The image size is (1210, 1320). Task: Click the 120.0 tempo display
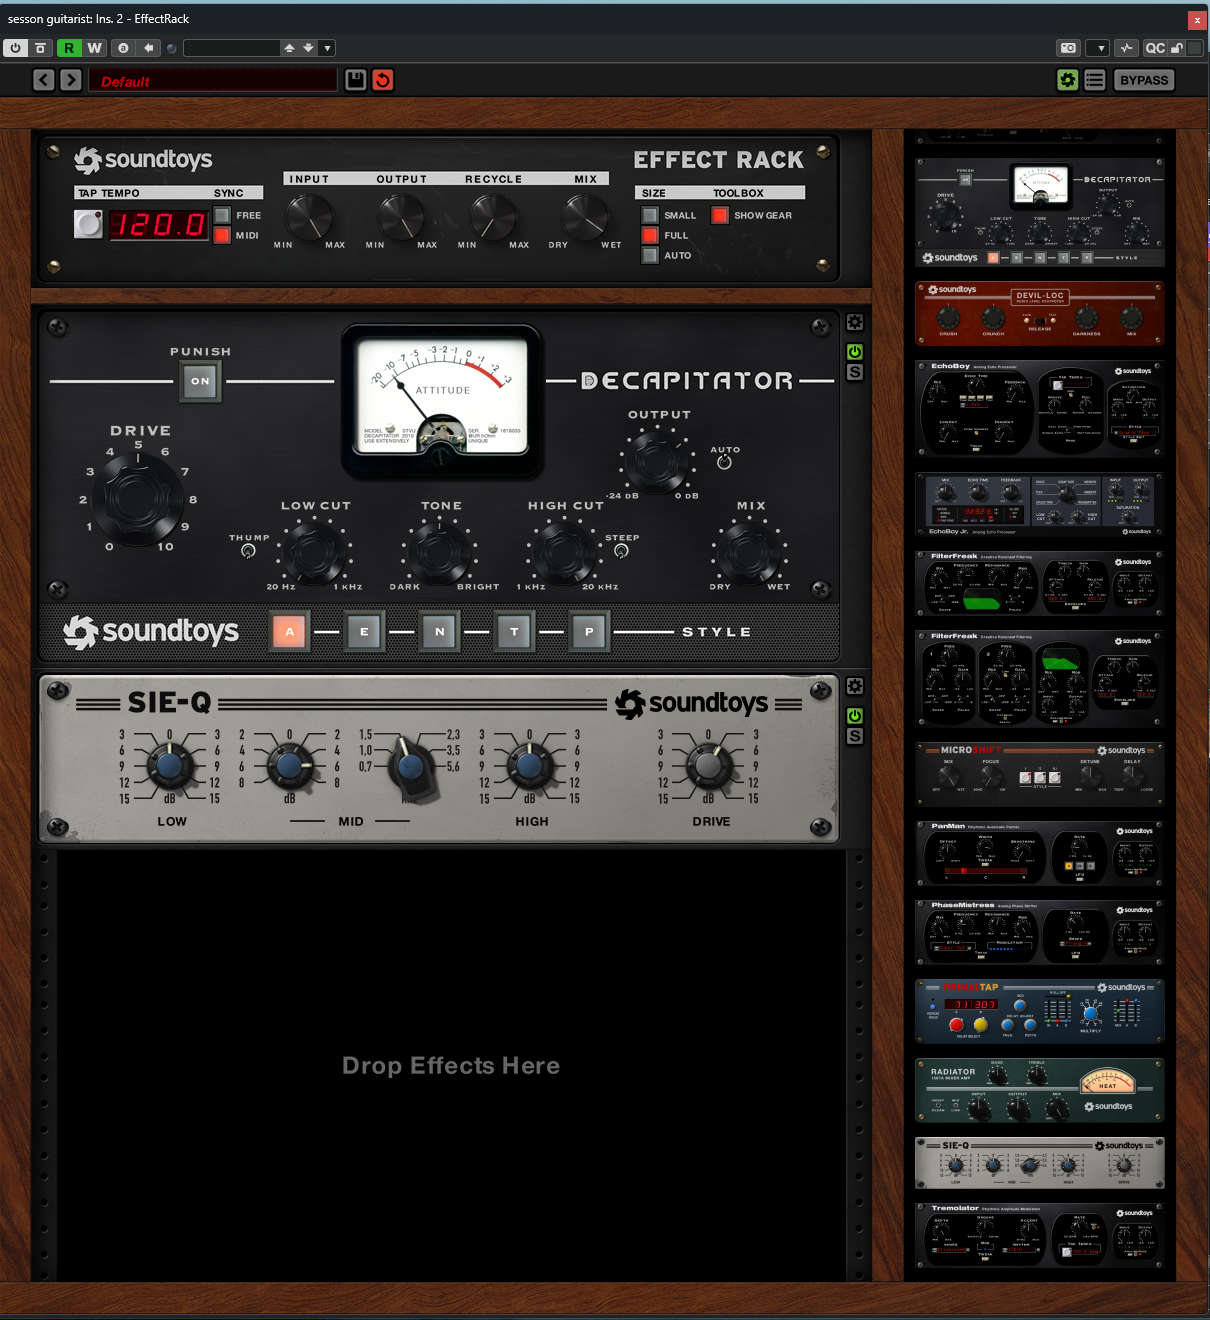tap(158, 224)
